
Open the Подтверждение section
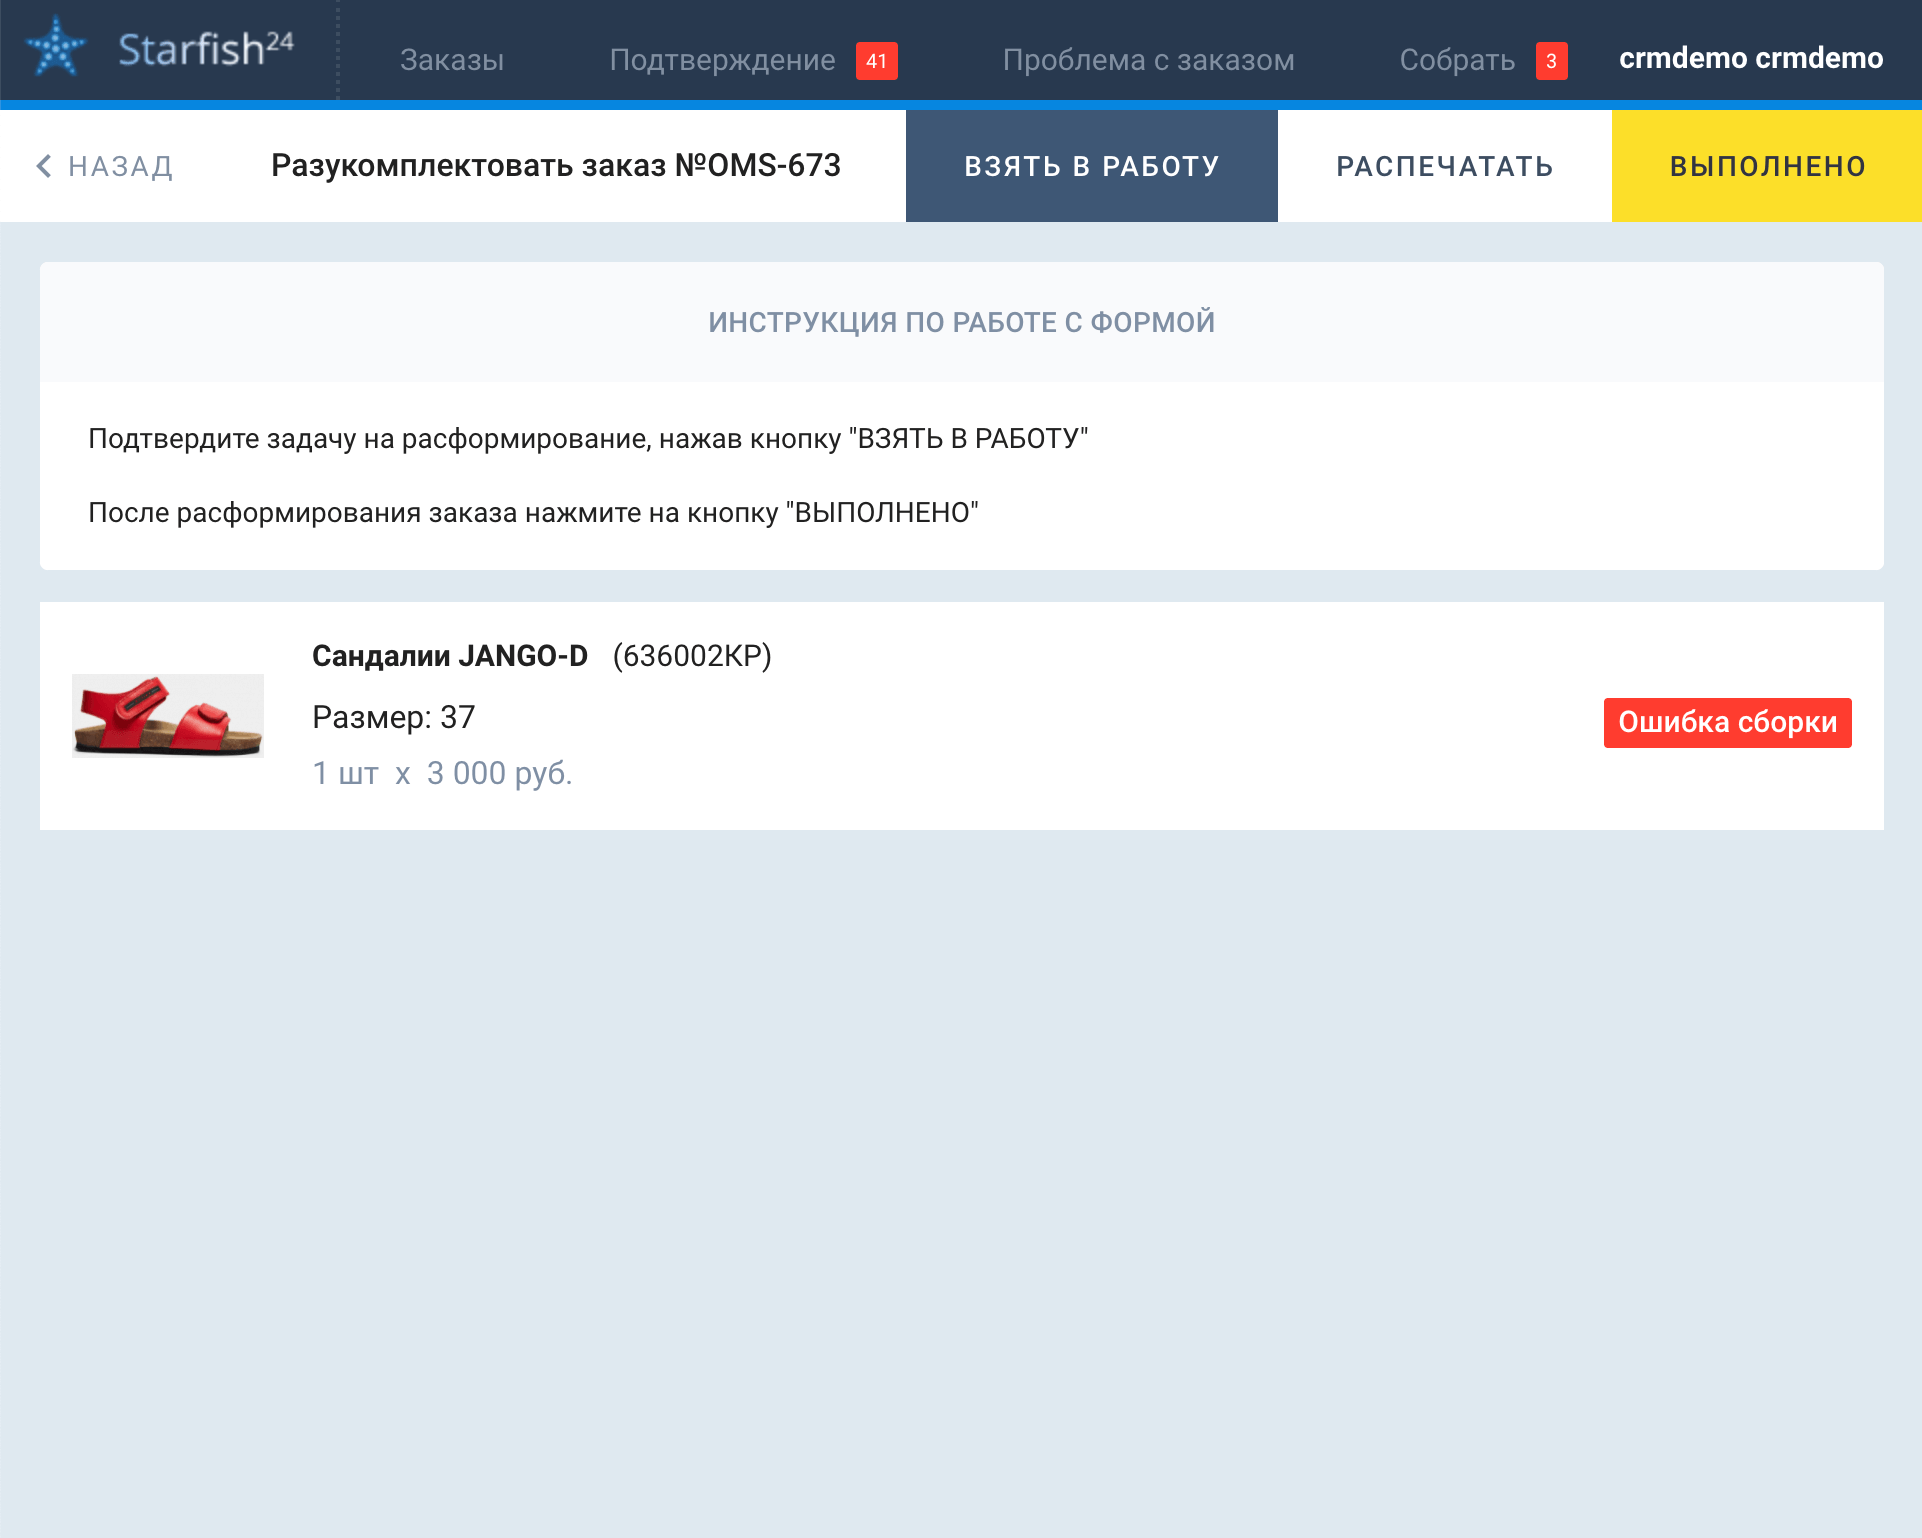[722, 60]
